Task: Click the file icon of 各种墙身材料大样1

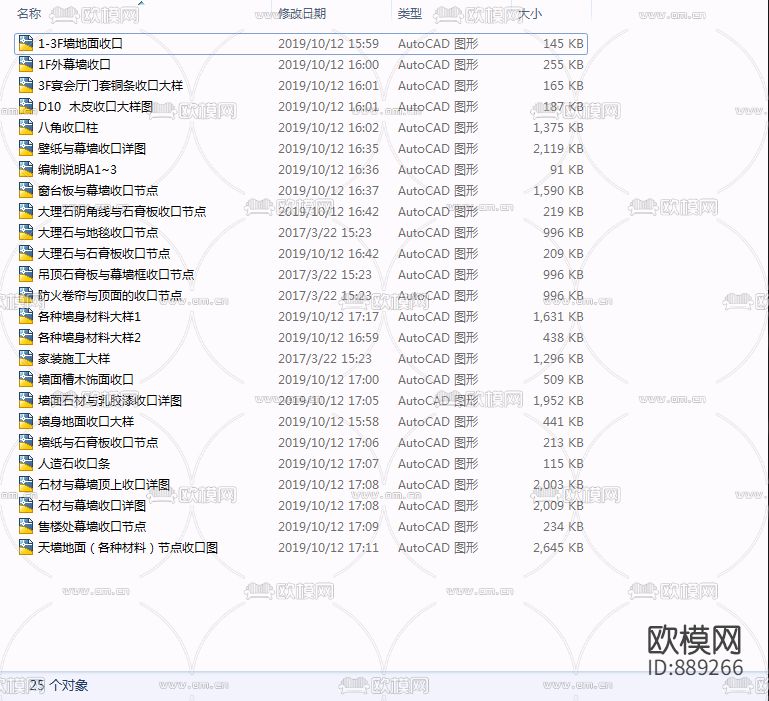Action: click(26, 317)
